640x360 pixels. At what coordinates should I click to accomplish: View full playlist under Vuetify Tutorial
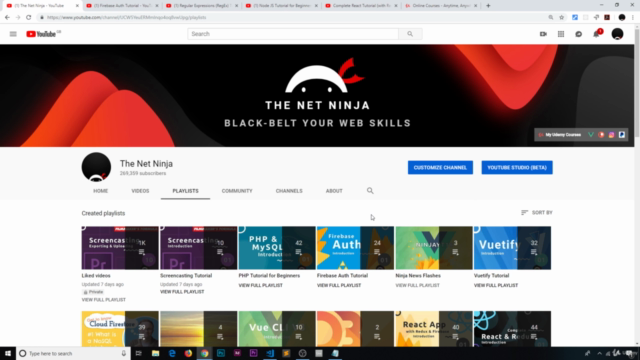point(496,285)
